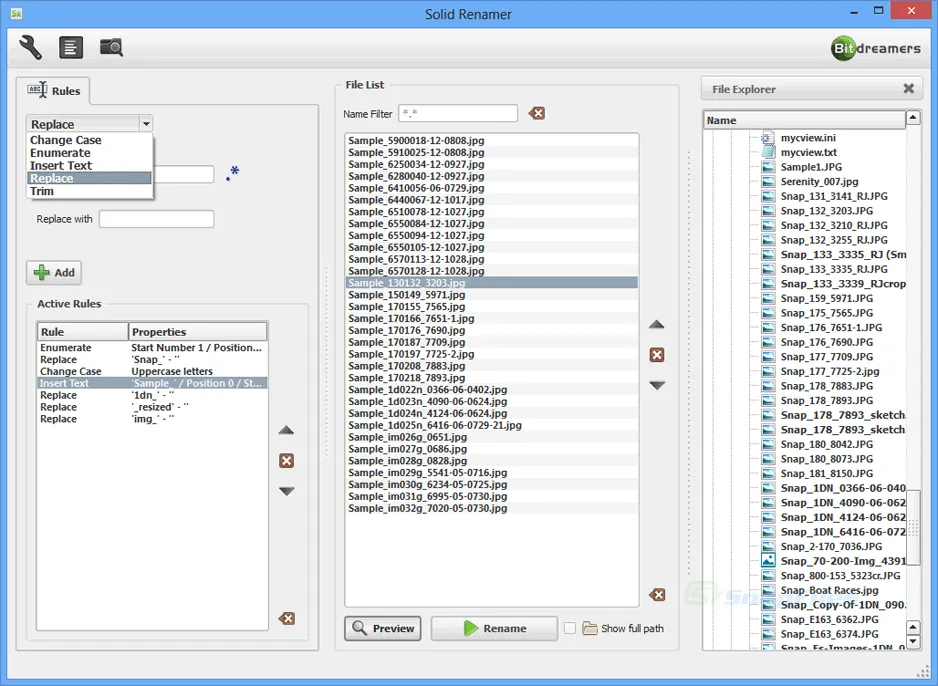938x686 pixels.
Task: Clear all files from File List
Action: click(x=657, y=594)
